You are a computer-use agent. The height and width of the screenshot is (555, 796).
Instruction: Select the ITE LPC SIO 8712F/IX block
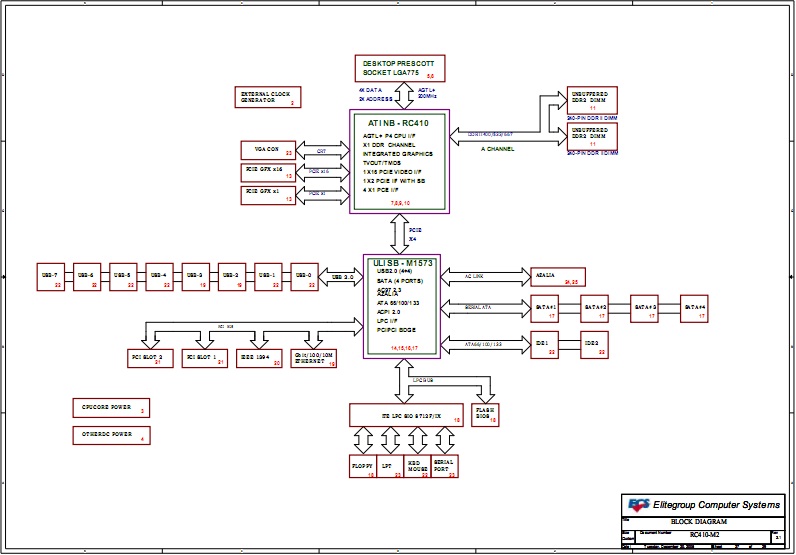[406, 415]
